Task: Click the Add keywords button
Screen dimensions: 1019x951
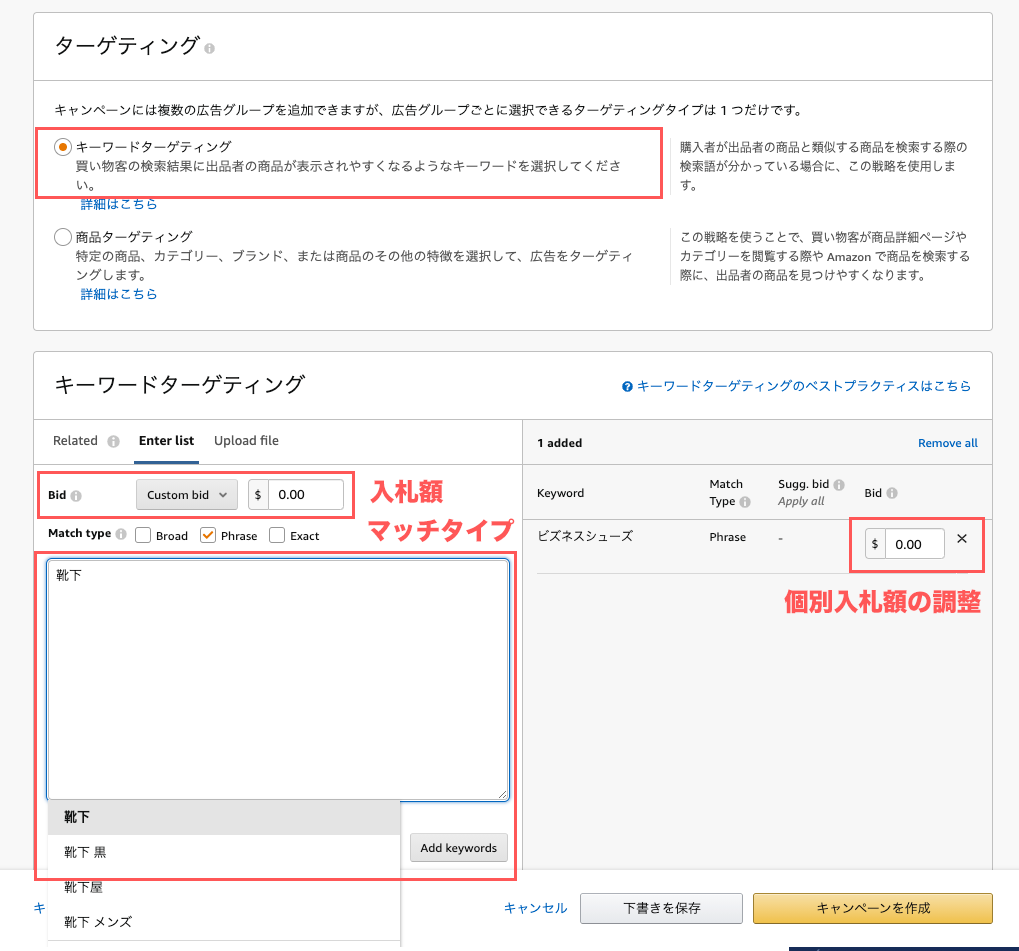Action: tap(458, 847)
